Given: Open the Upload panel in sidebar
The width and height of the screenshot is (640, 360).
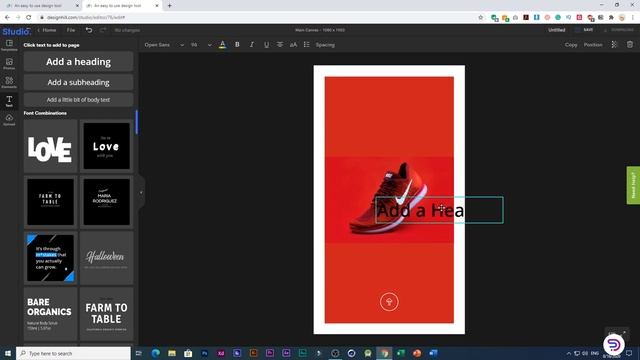Looking at the screenshot, I should 9,120.
